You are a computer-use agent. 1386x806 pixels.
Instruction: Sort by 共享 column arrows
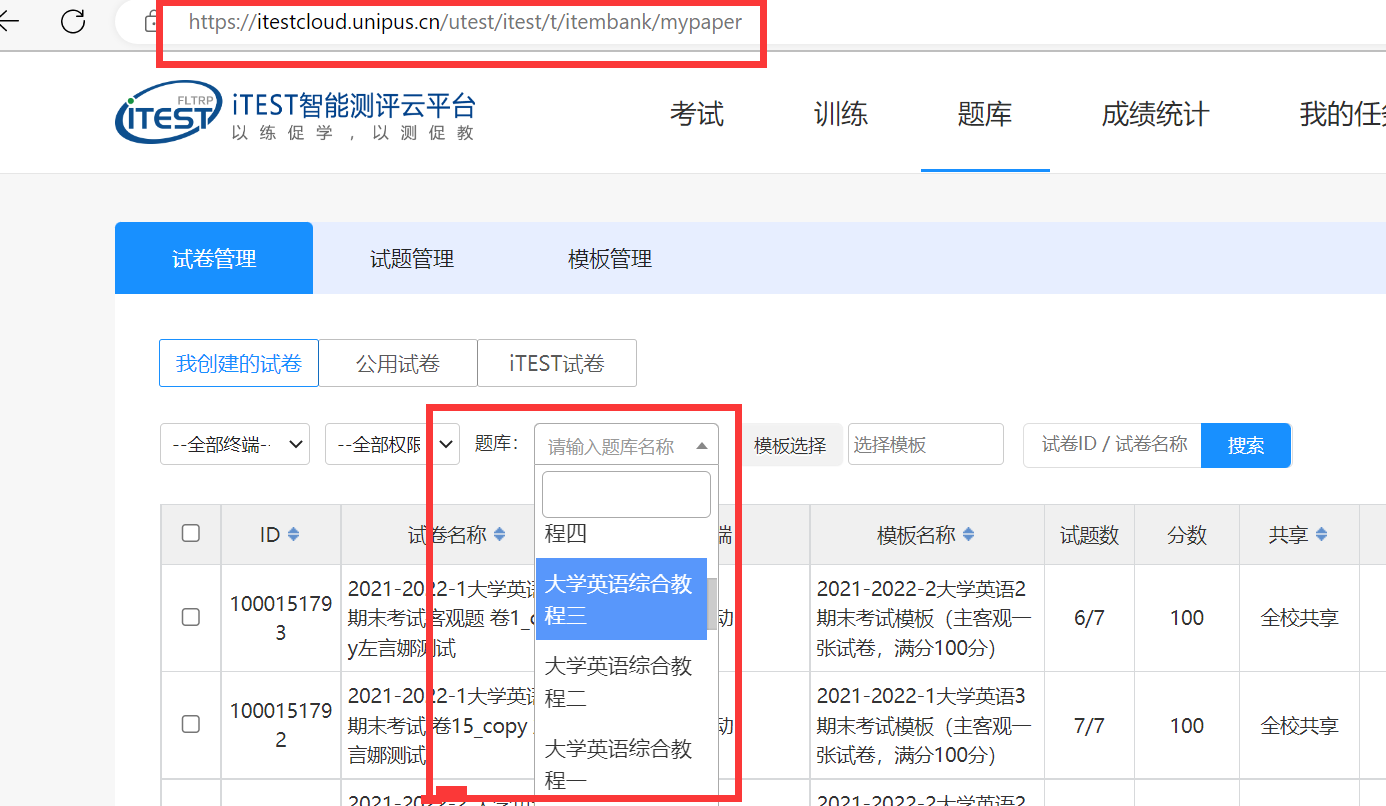(x=1321, y=535)
